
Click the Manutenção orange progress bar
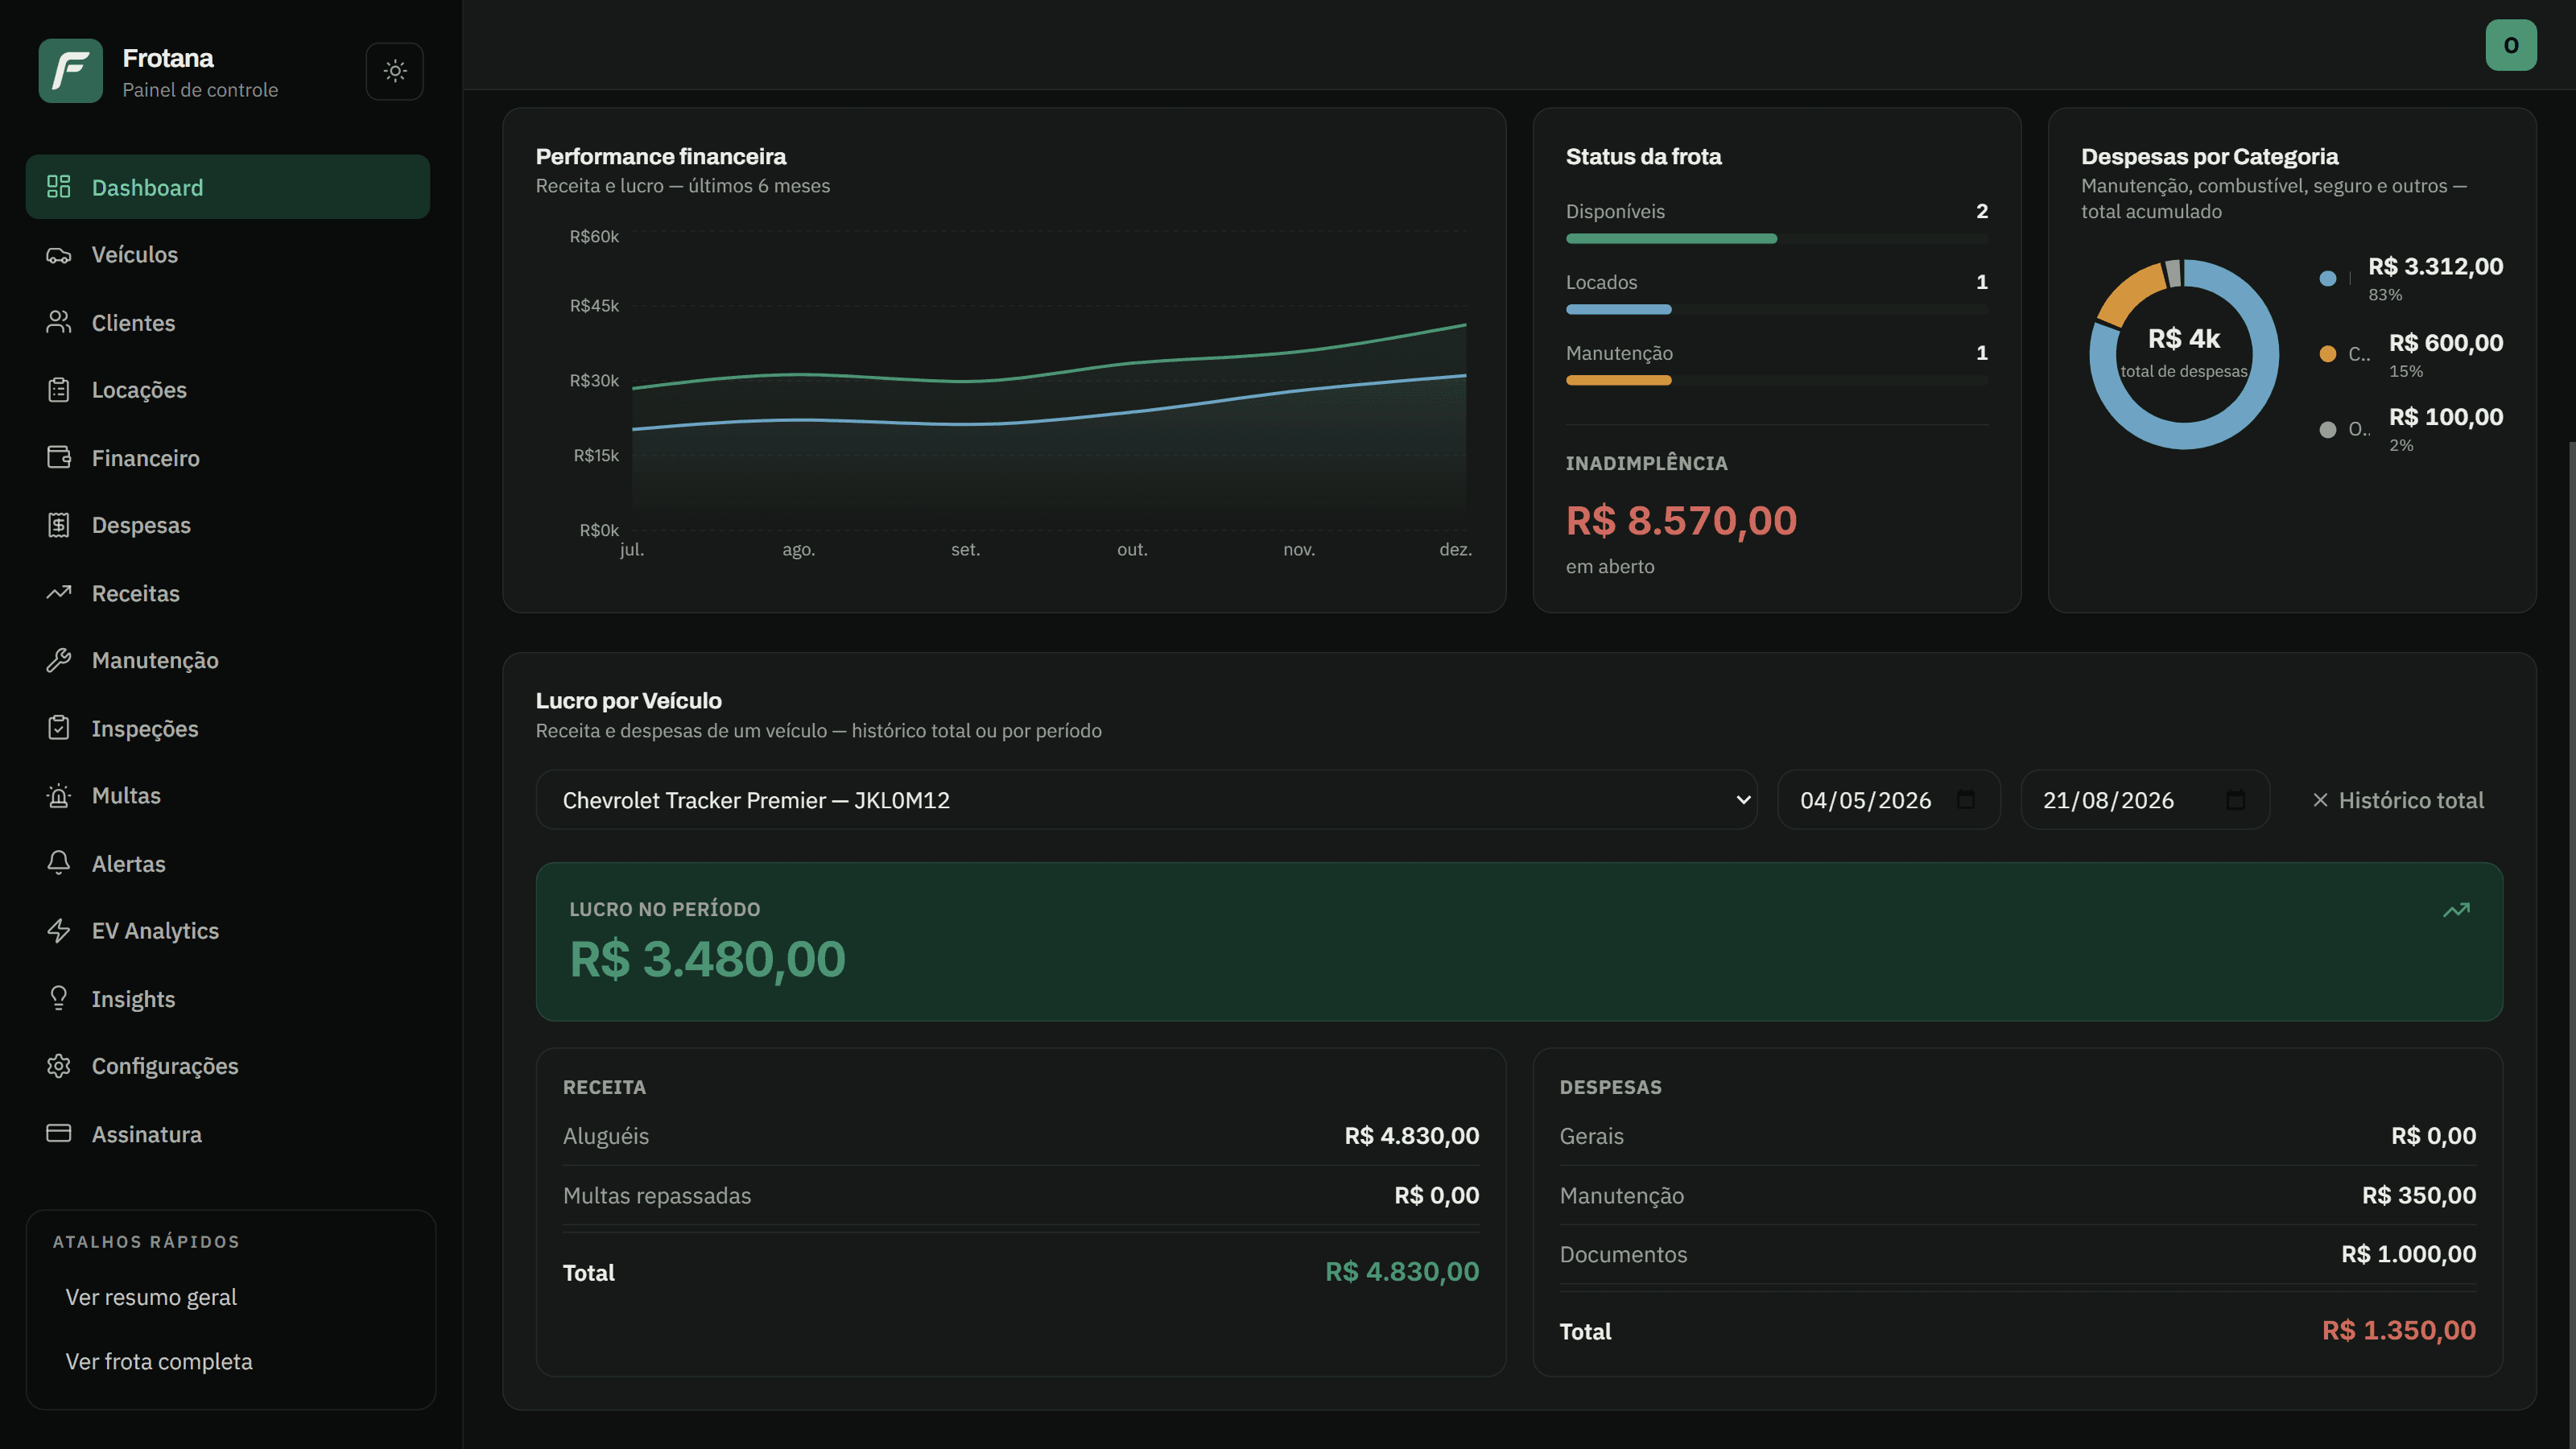tap(1618, 381)
